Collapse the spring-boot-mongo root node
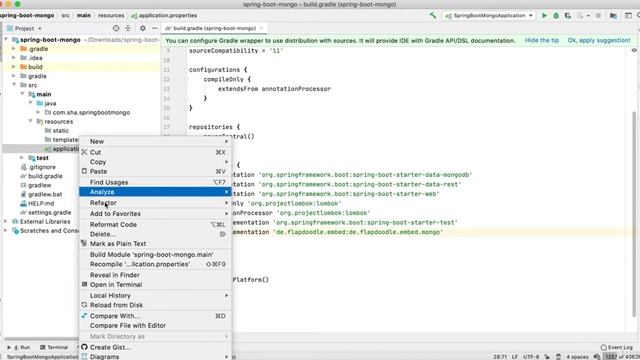640x360 pixels. click(6, 40)
